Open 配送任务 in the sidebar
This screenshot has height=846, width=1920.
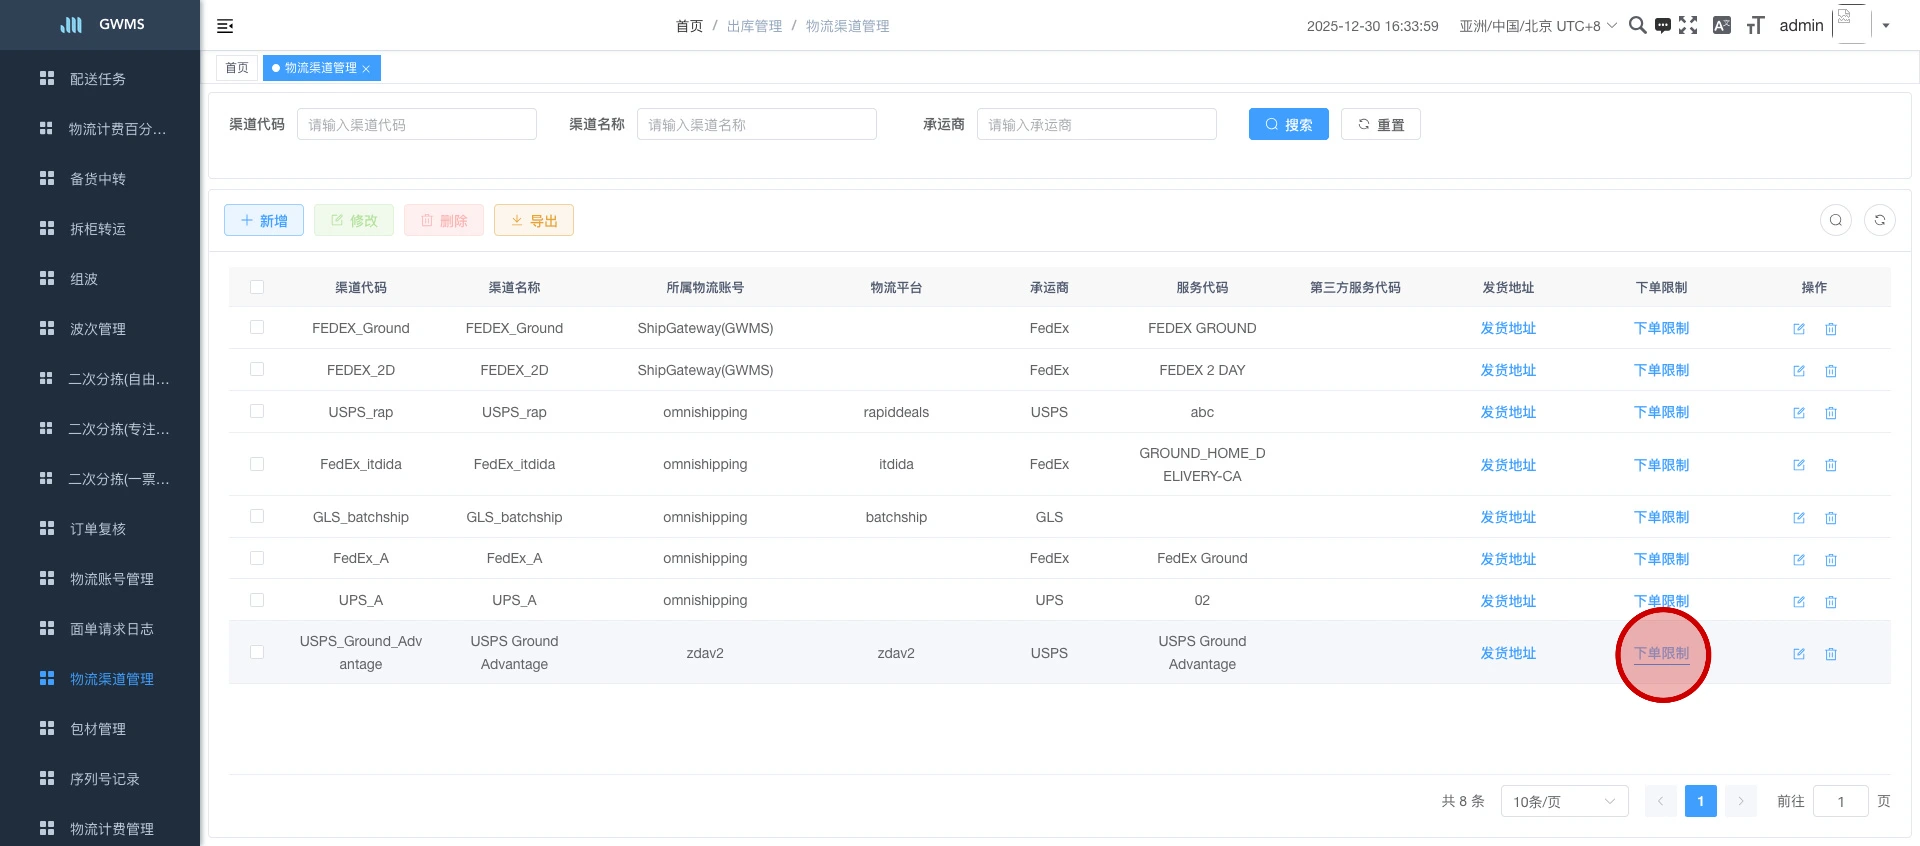point(98,79)
